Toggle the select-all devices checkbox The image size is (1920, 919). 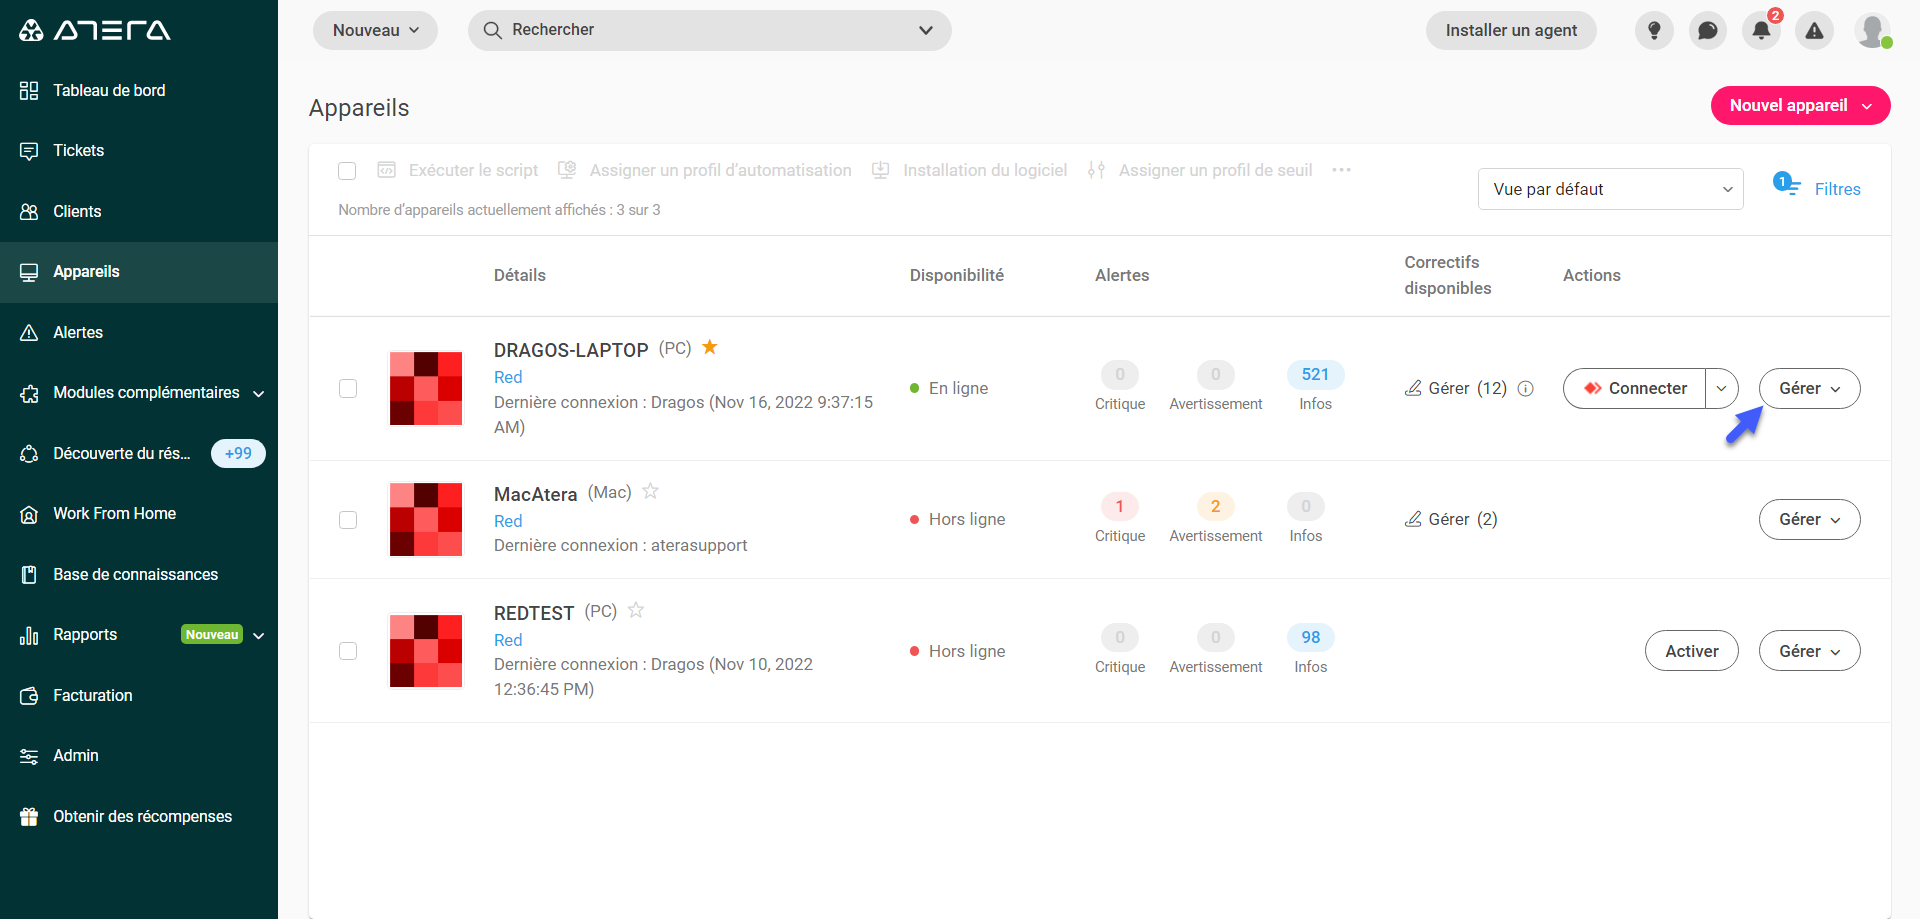tap(347, 171)
